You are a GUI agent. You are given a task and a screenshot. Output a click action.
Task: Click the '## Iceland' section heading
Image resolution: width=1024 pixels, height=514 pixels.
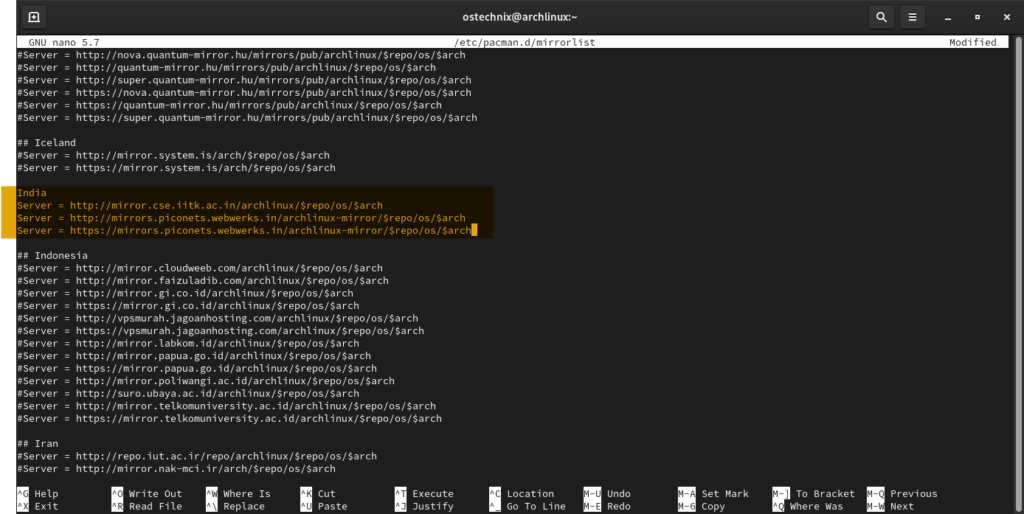(x=46, y=143)
